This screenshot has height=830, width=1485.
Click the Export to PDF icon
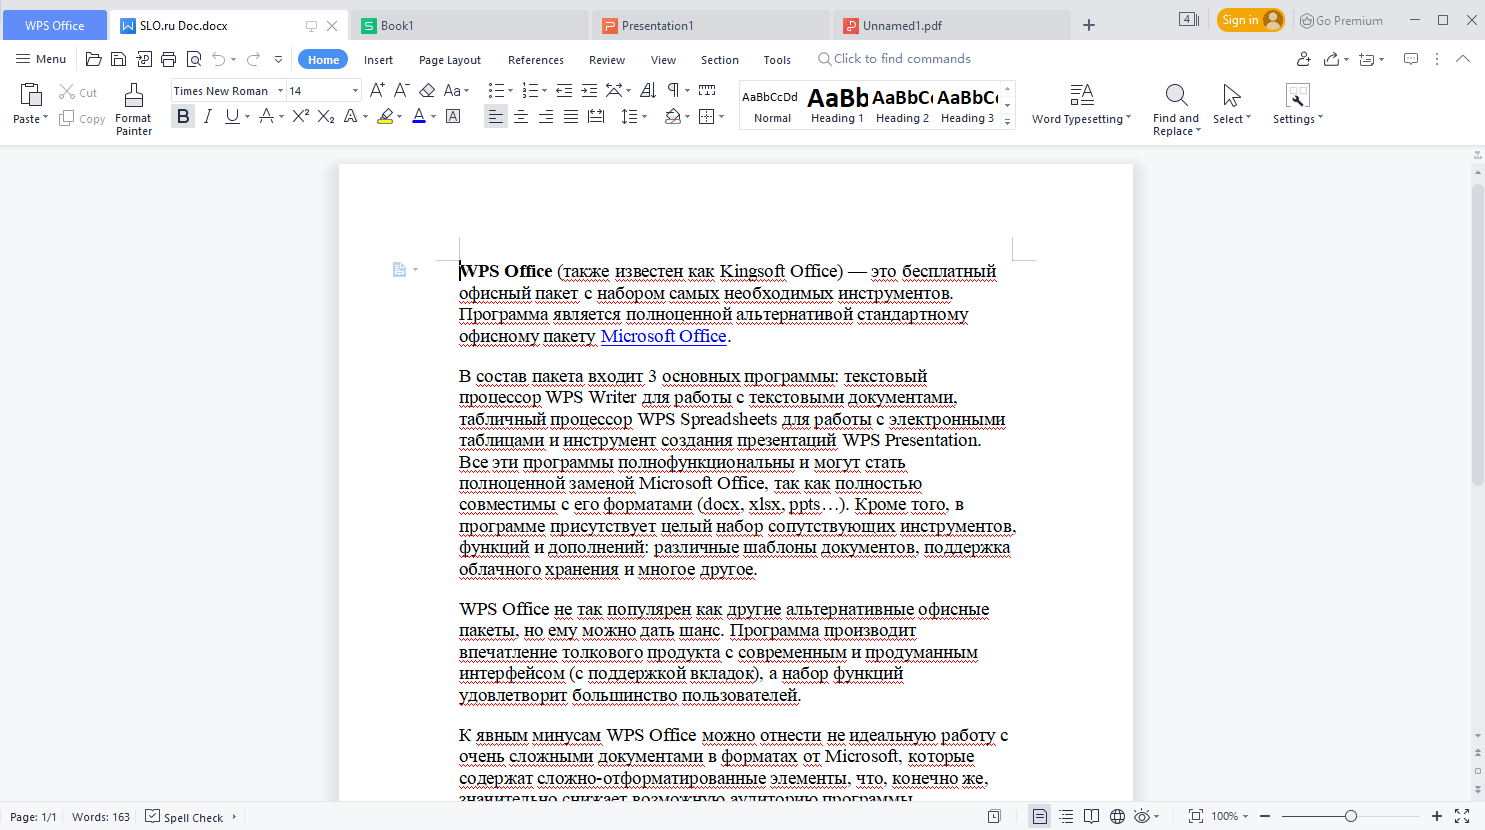tap(144, 59)
